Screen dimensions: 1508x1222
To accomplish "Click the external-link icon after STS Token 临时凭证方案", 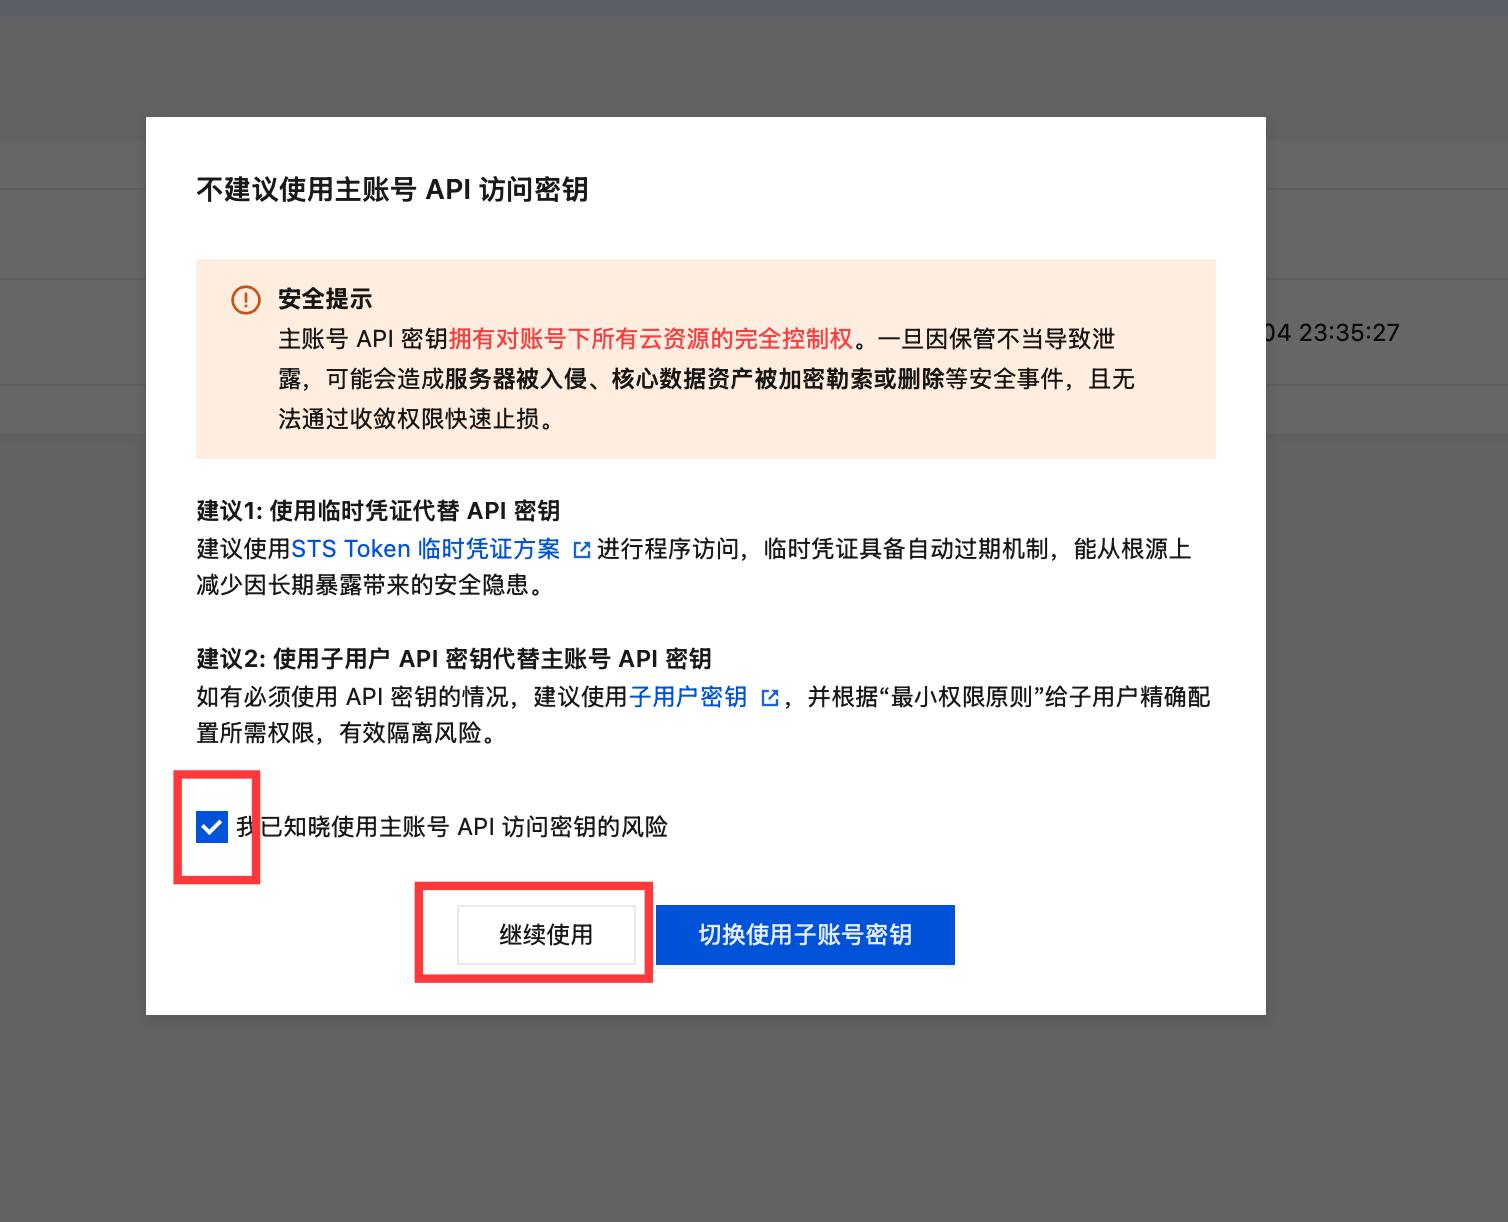I will point(582,549).
